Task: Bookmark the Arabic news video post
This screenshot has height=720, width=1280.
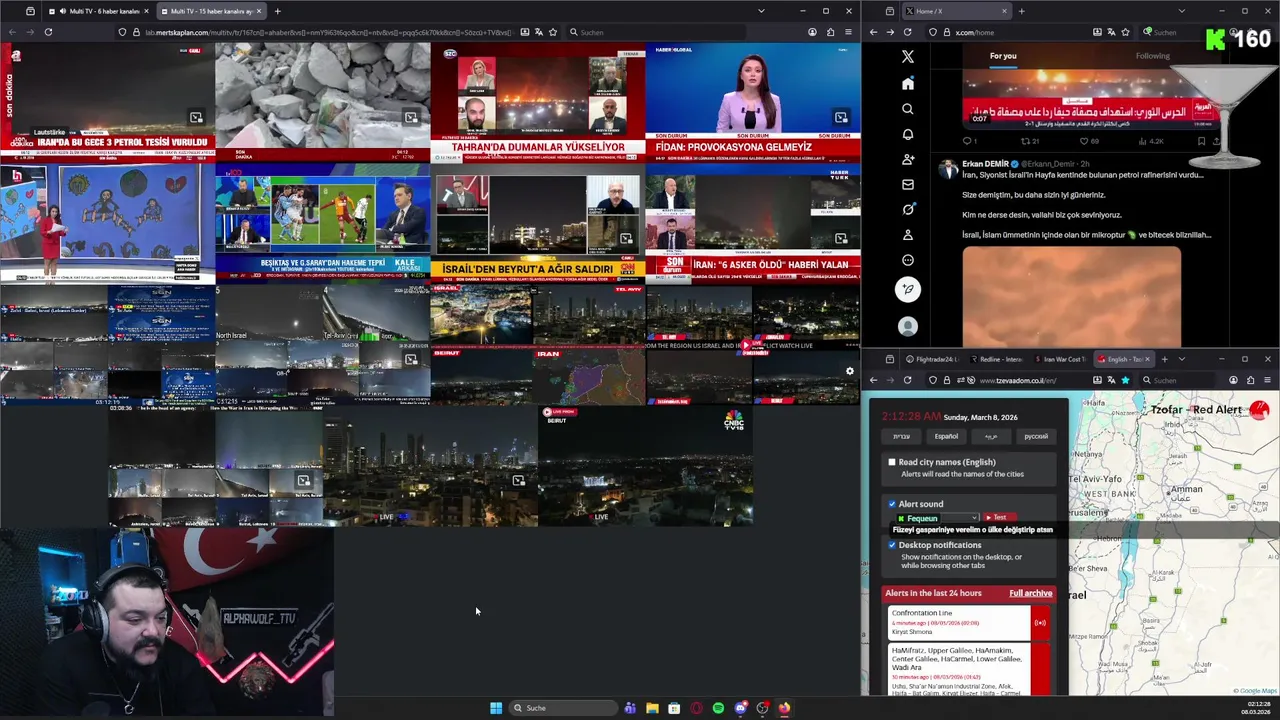Action: click(x=1203, y=141)
